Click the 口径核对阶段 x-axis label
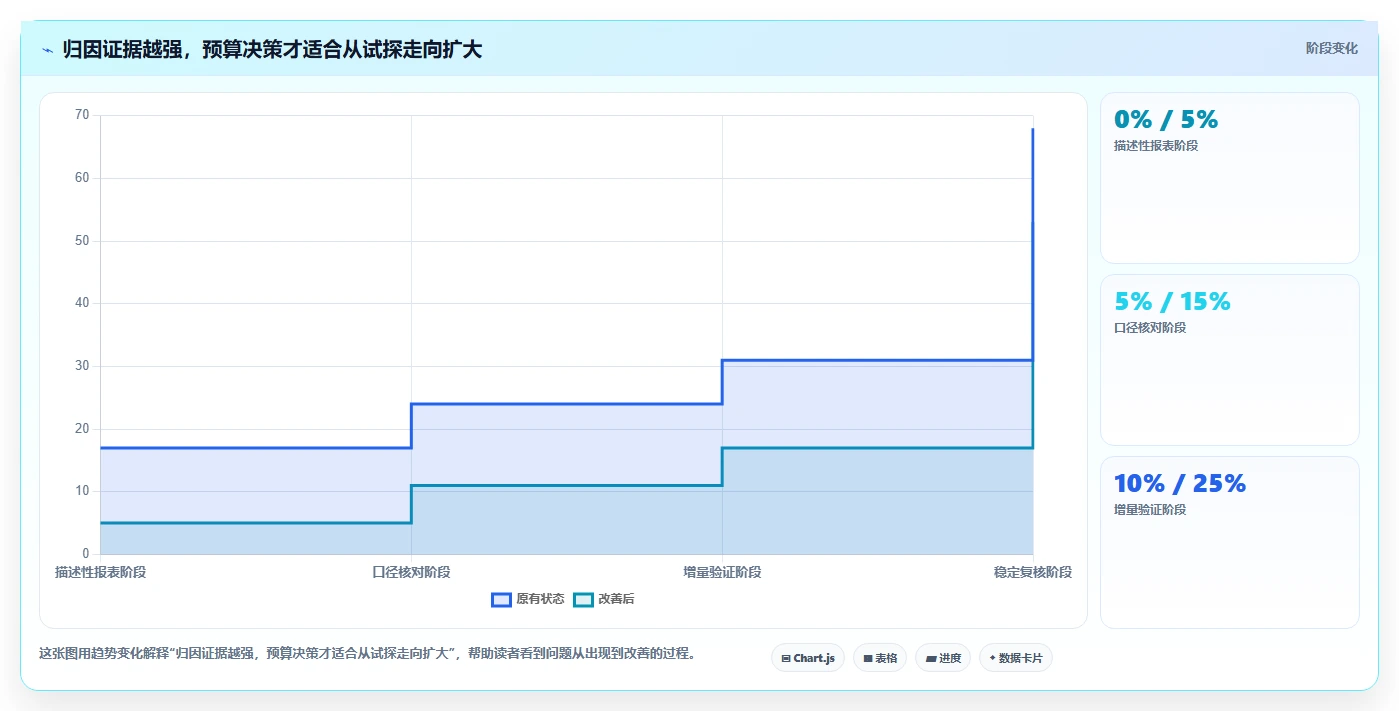Screen dimensions: 1399x711 pos(411,572)
